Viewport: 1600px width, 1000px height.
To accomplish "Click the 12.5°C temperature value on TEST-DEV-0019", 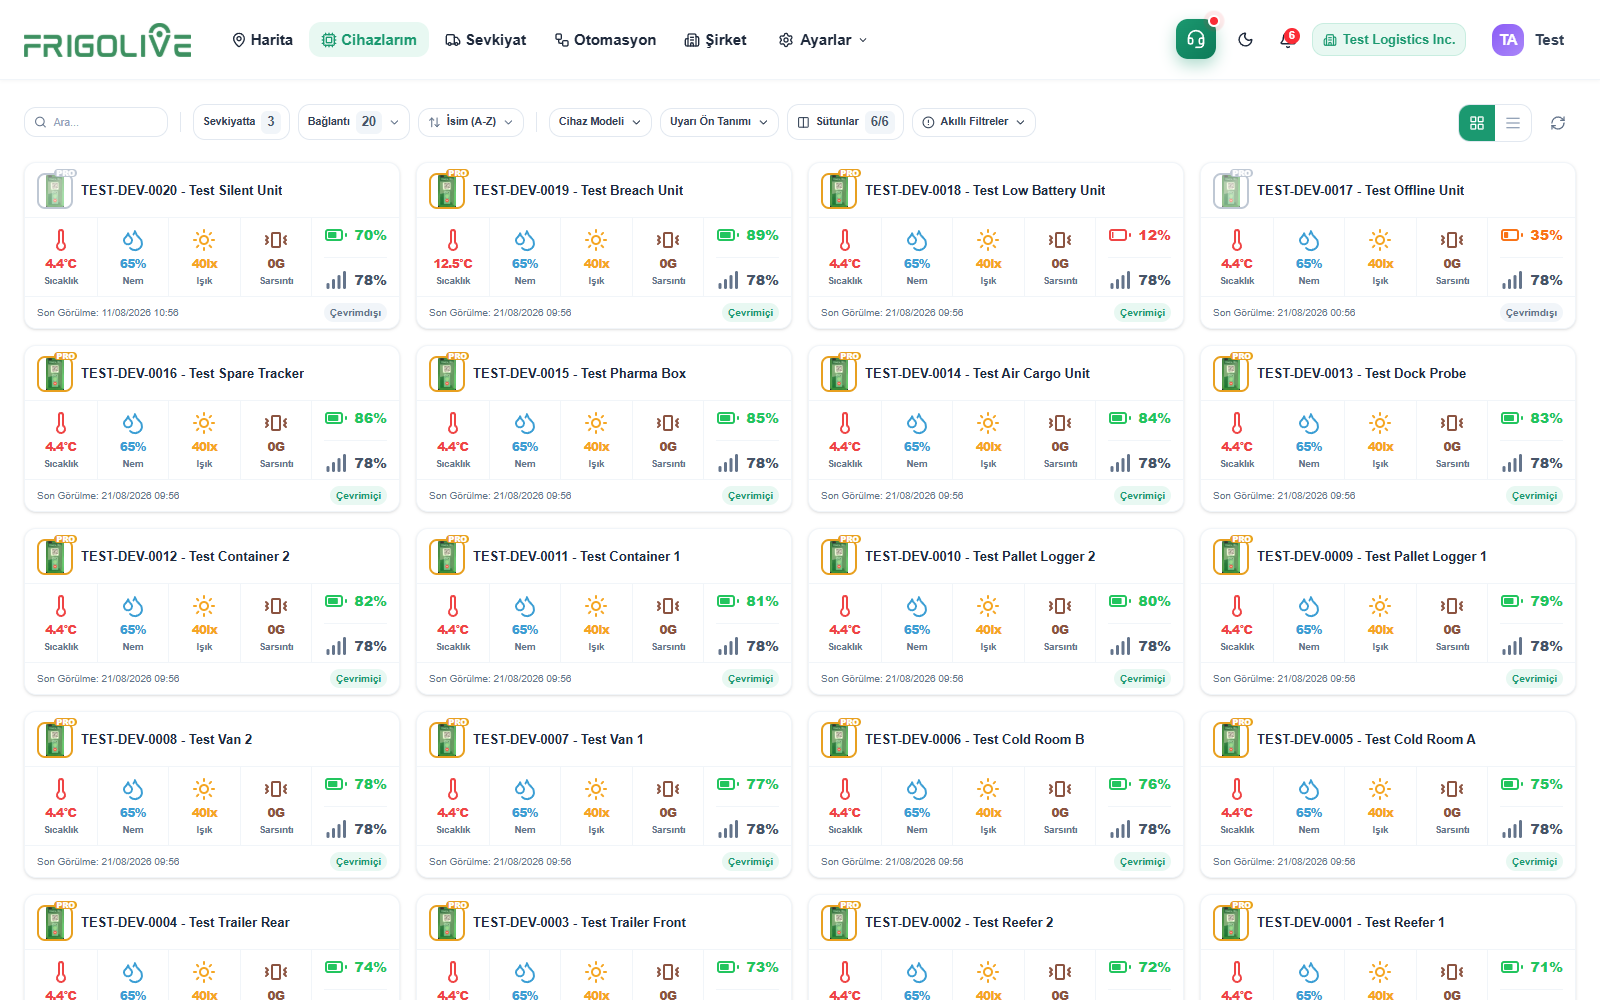I will [453, 264].
